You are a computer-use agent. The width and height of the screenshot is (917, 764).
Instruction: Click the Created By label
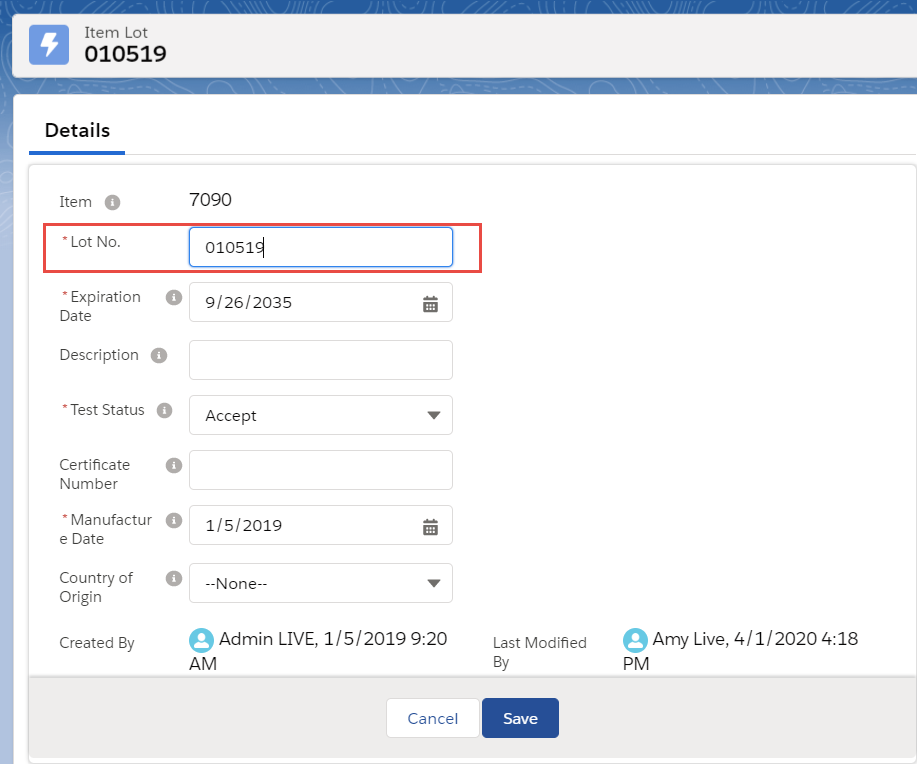coord(97,643)
